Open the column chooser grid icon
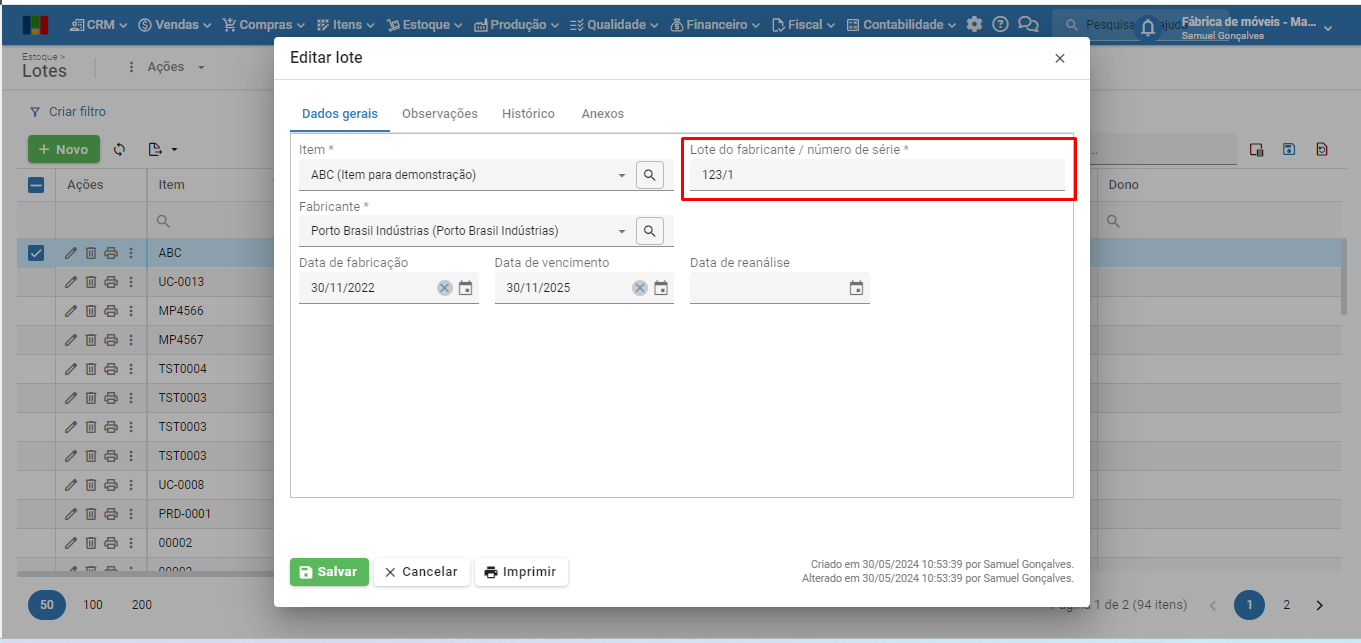This screenshot has height=643, width=1361. (x=1257, y=149)
